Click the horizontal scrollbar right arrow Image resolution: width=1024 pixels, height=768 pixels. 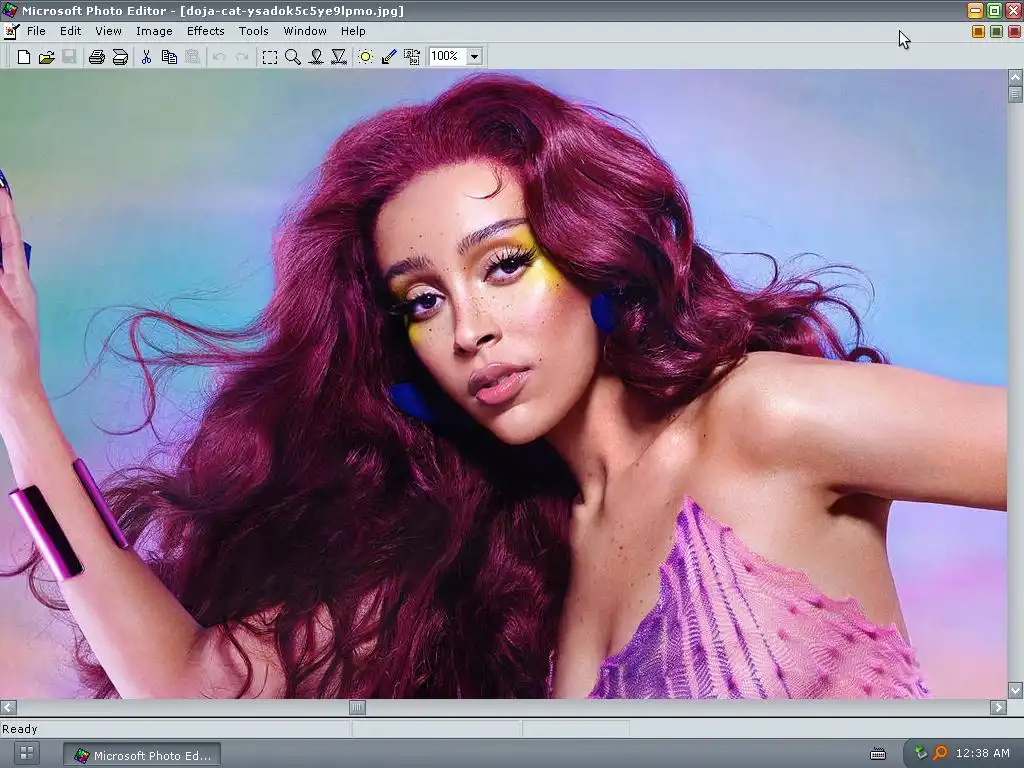[x=998, y=707]
